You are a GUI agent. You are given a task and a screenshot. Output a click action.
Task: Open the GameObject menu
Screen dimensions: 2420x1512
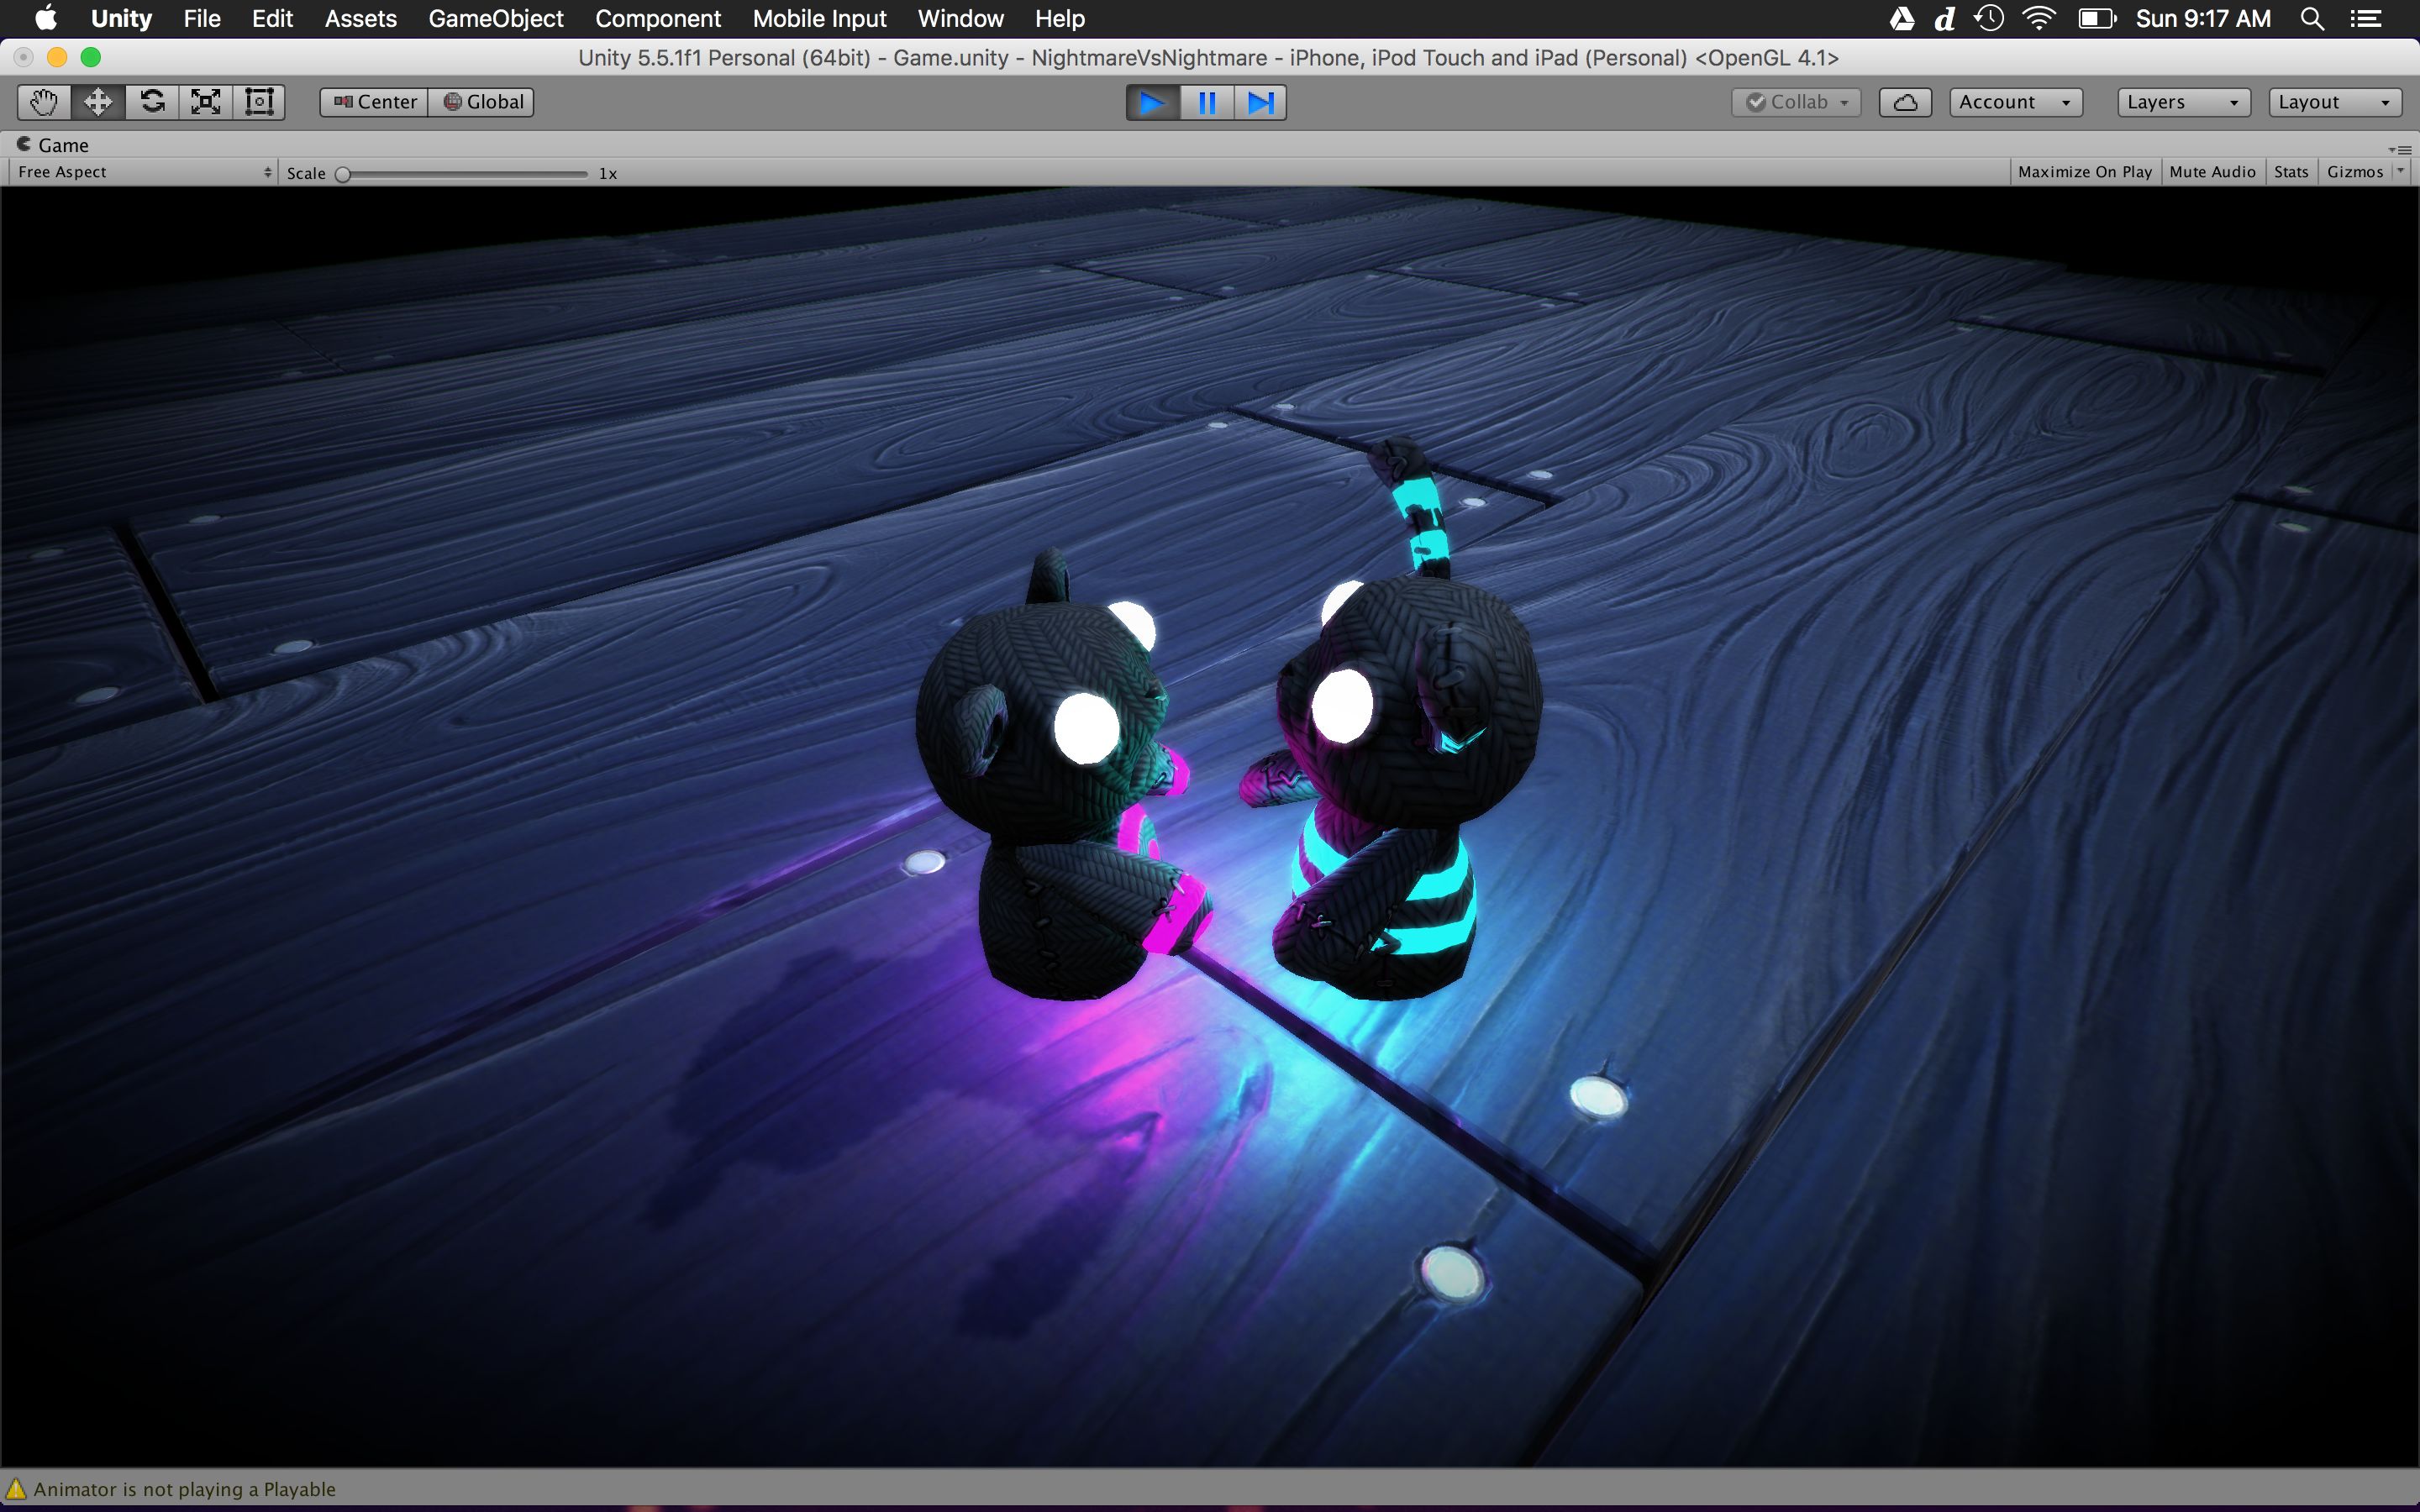(496, 19)
